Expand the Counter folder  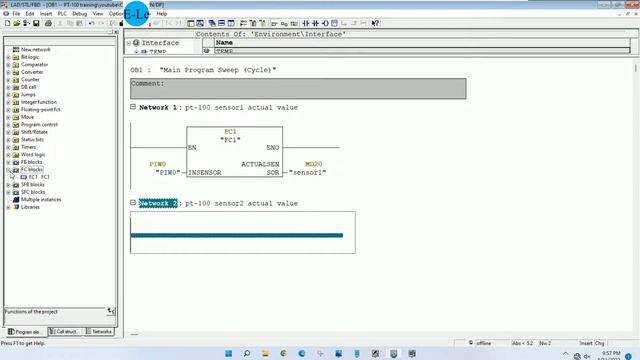8,80
